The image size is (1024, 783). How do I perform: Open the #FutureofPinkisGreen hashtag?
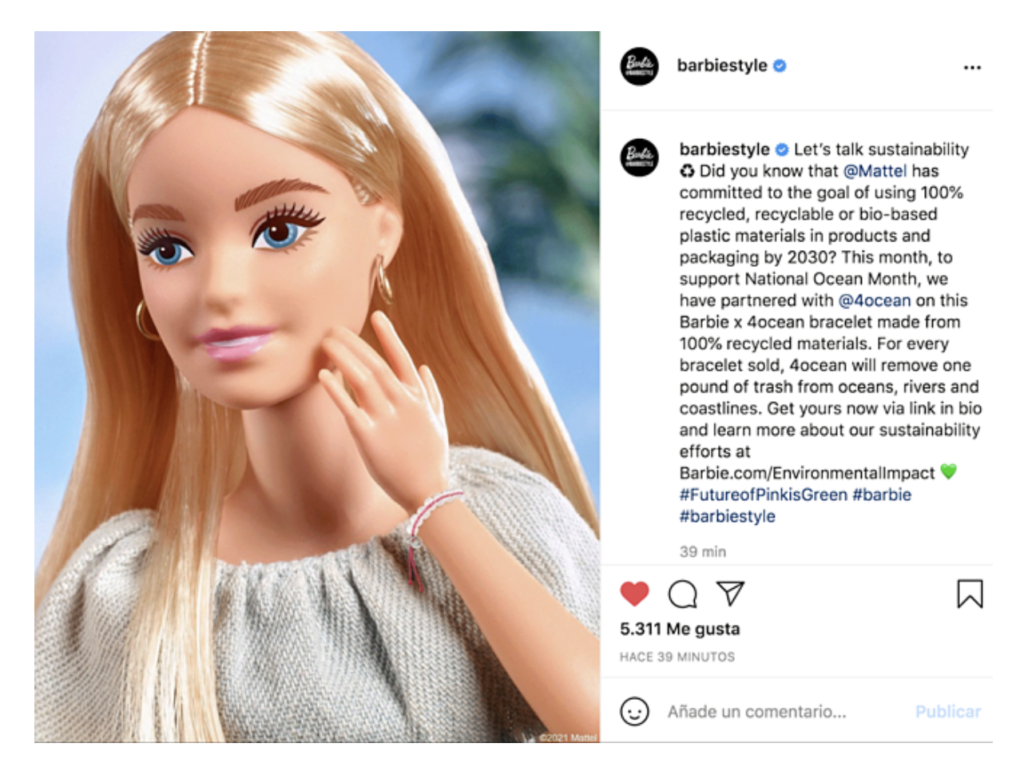[x=763, y=494]
